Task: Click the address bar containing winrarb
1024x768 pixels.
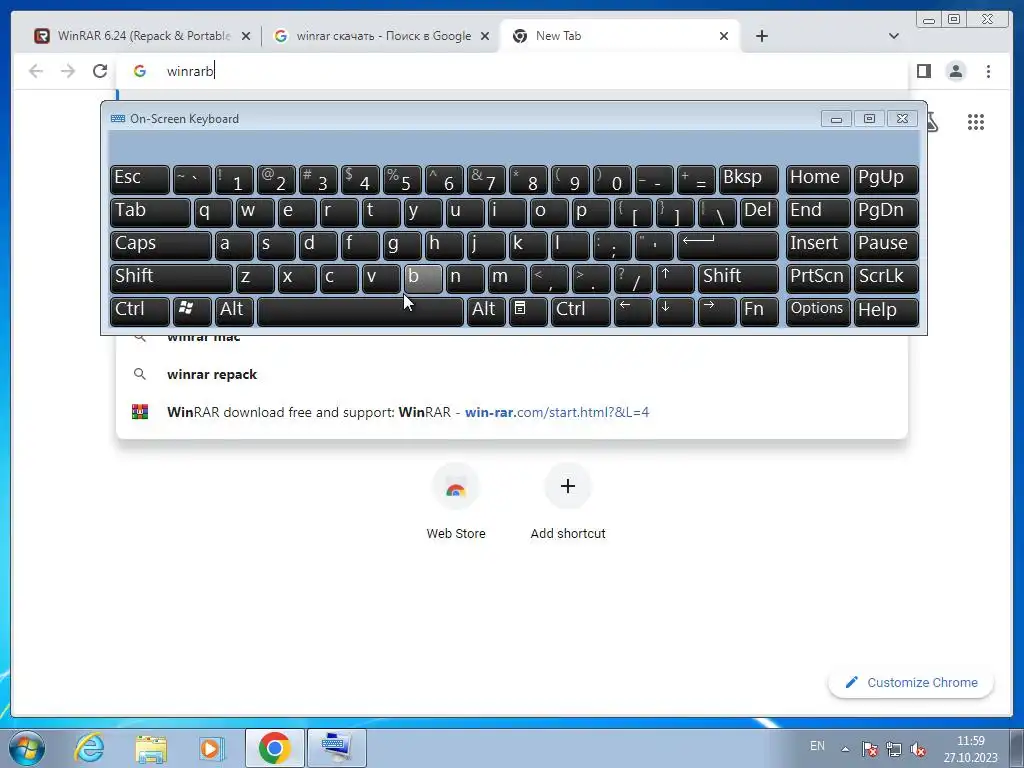Action: 513,71
